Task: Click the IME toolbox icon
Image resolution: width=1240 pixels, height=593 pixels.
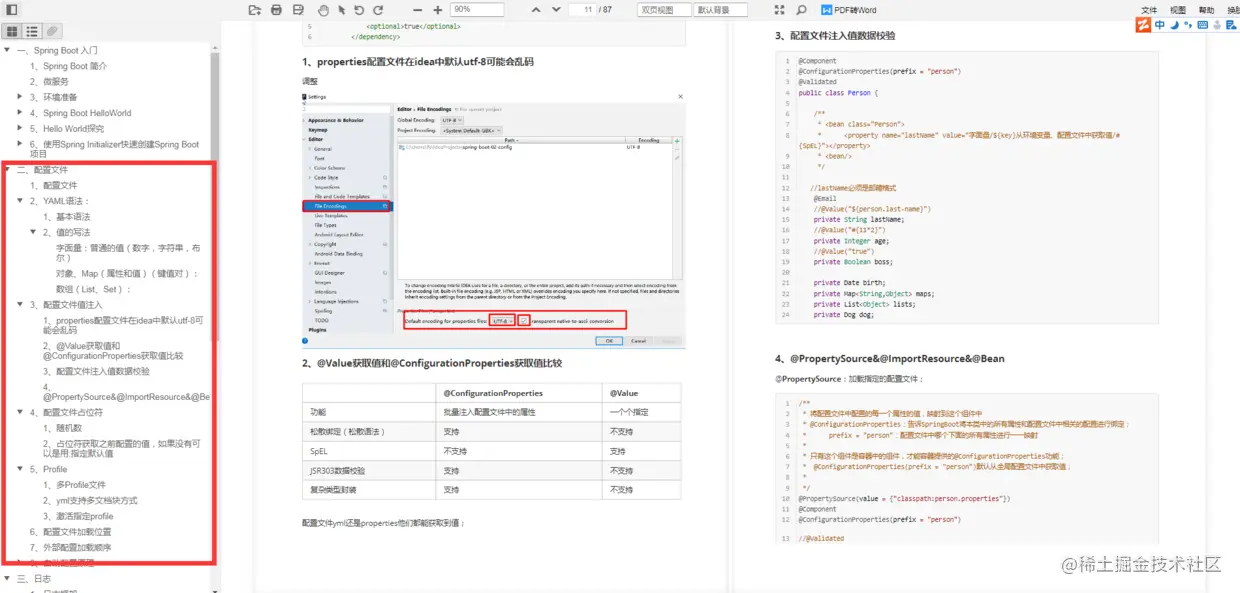Action: pos(1229,26)
